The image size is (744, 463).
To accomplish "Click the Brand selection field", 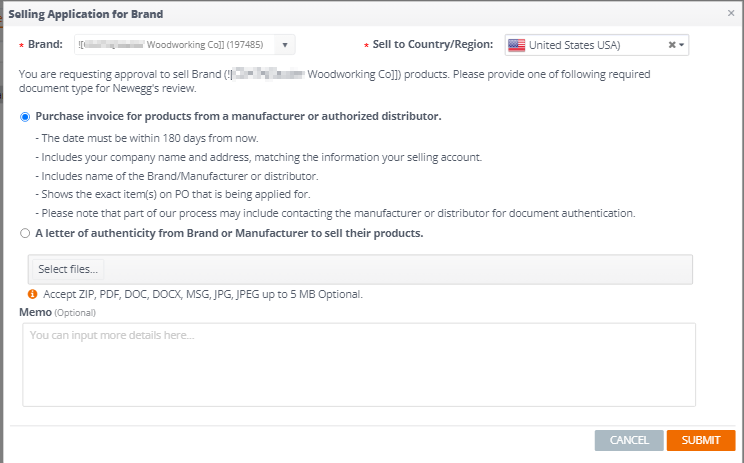I will pyautogui.click(x=185, y=45).
